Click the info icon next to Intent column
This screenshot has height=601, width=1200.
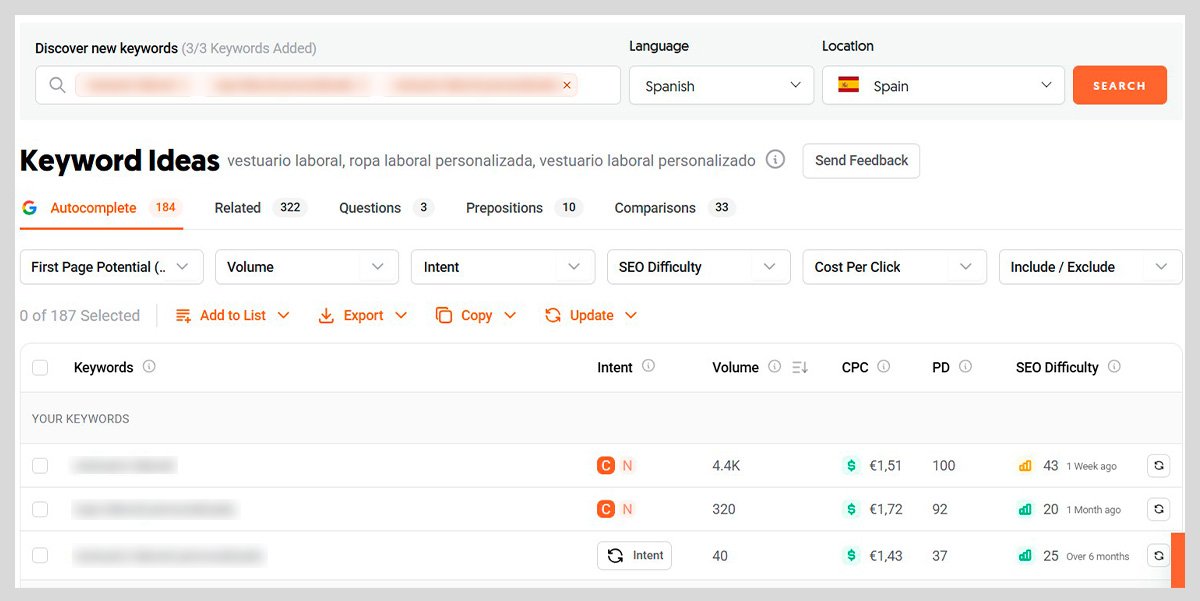(648, 366)
